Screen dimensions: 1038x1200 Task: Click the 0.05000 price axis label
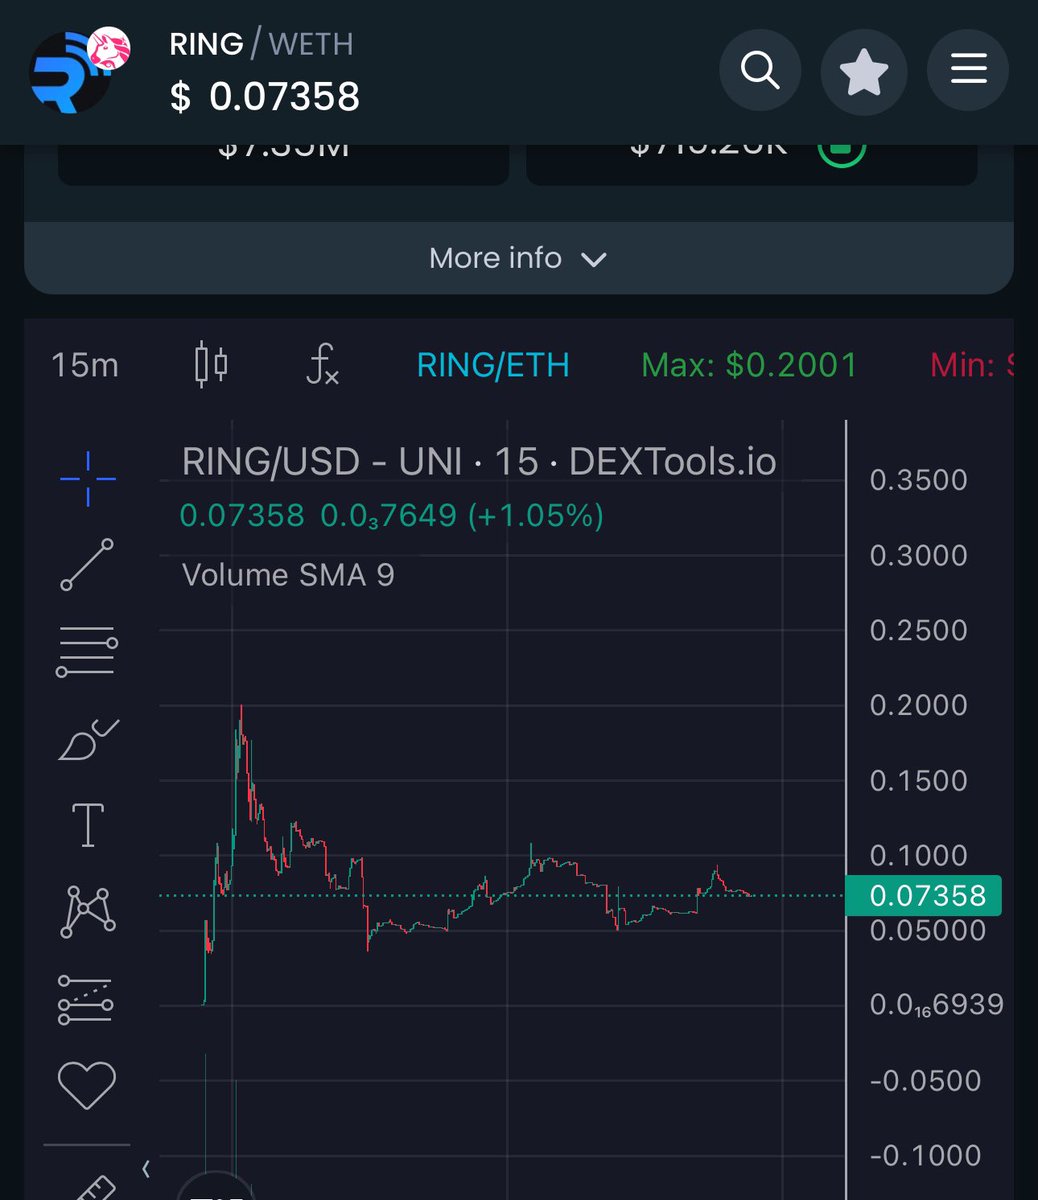tap(928, 931)
